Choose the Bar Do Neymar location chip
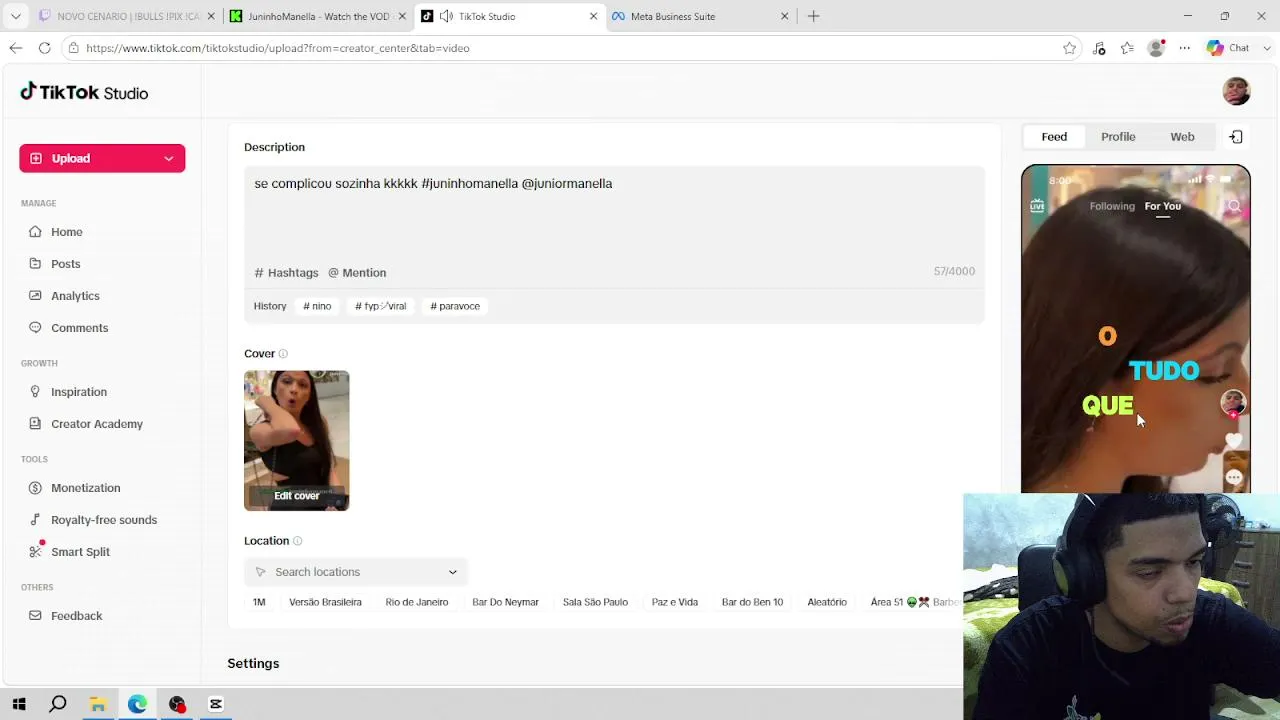Image resolution: width=1280 pixels, height=720 pixels. click(505, 602)
